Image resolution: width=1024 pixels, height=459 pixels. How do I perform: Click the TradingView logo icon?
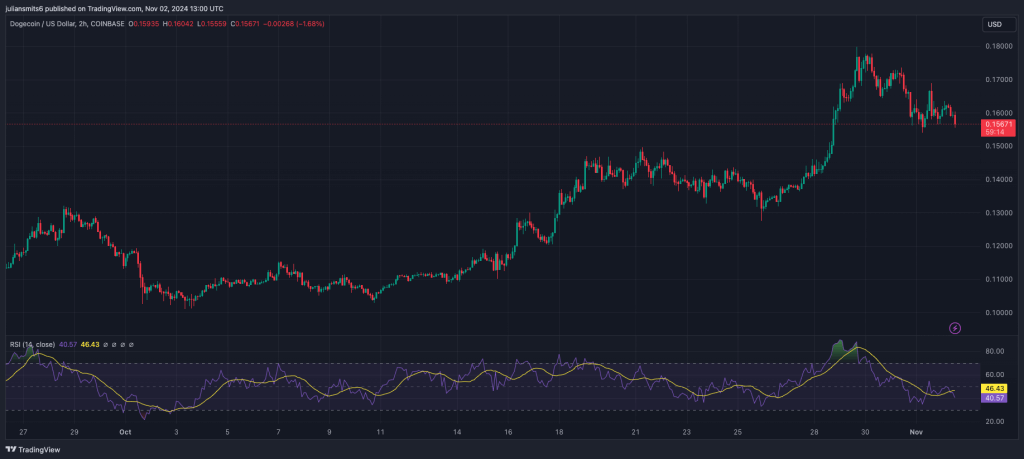click(x=12, y=449)
